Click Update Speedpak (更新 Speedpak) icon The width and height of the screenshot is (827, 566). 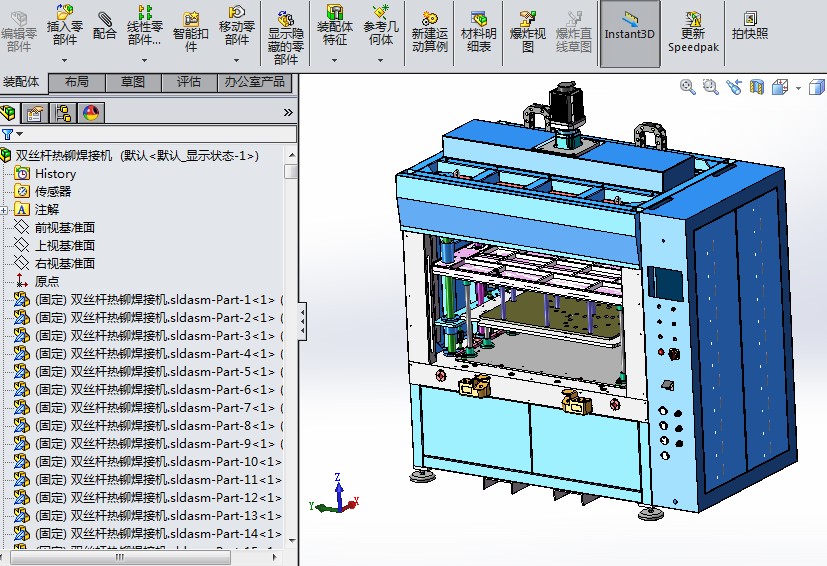[x=693, y=32]
